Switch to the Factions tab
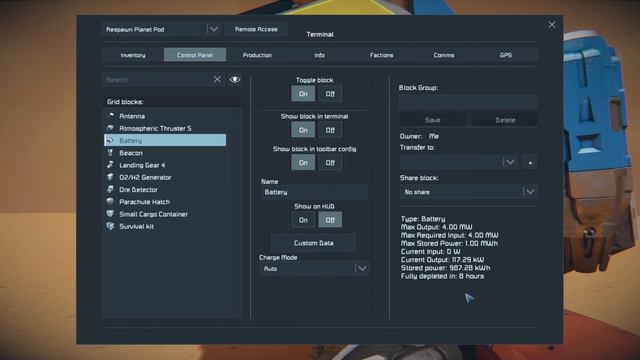This screenshot has width=640, height=360. tap(381, 55)
